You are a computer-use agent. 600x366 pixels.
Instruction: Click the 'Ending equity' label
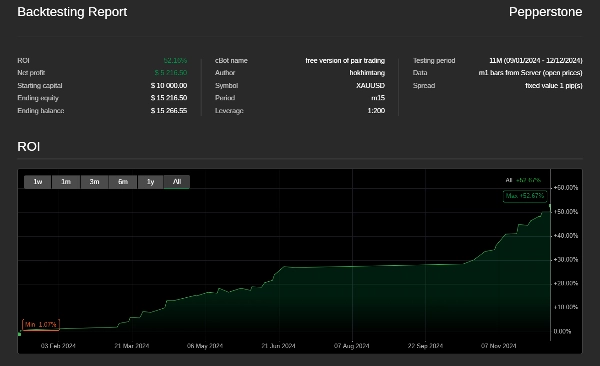pos(38,98)
